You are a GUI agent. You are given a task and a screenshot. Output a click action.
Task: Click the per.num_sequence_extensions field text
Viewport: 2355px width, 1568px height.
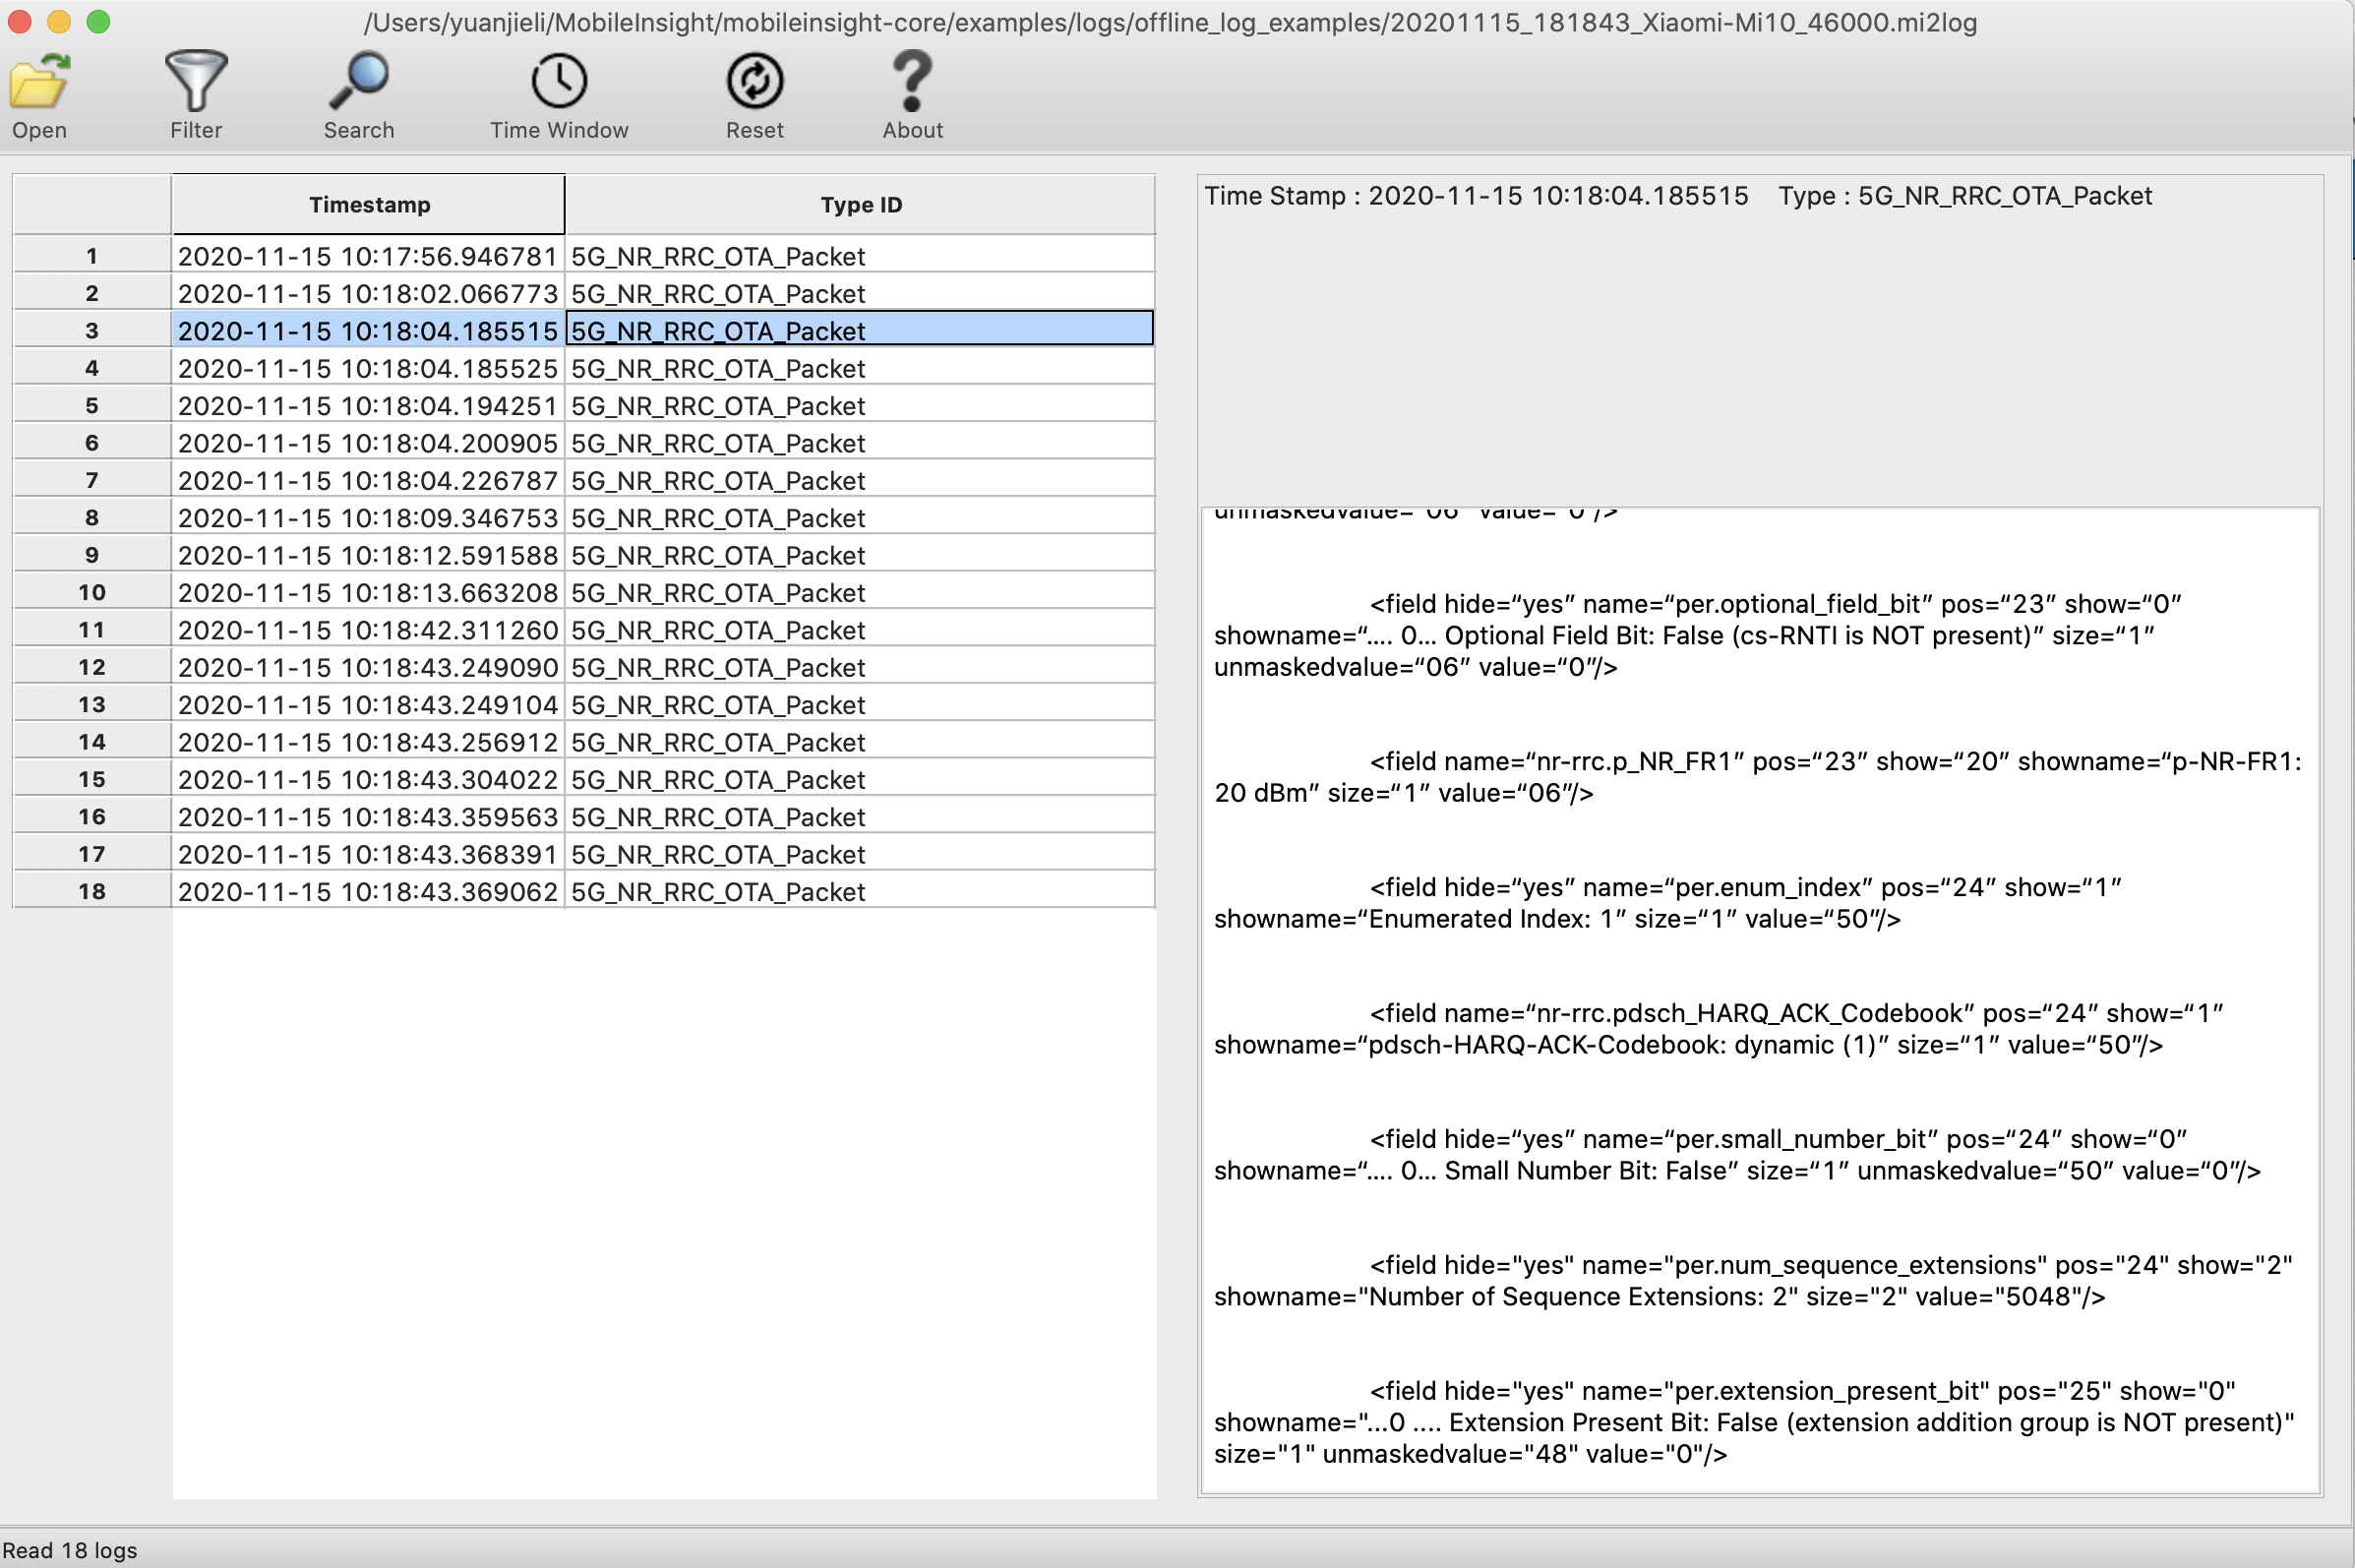[x=1753, y=1280]
